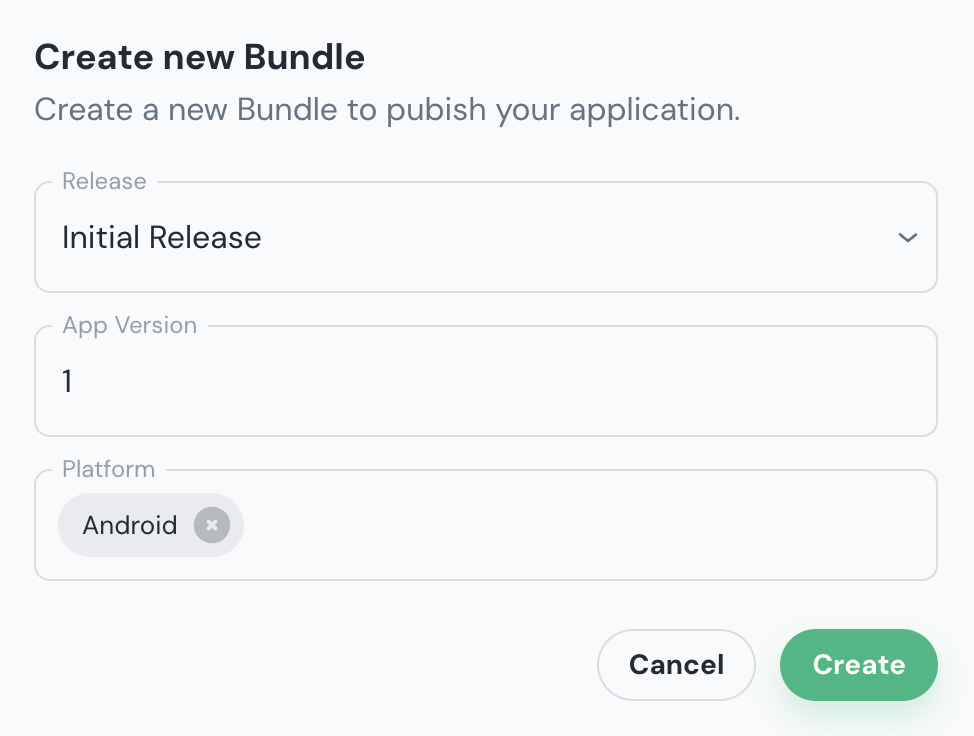The width and height of the screenshot is (974, 736).
Task: Click the dropdown arrow beside Initial Release
Action: pos(908,237)
